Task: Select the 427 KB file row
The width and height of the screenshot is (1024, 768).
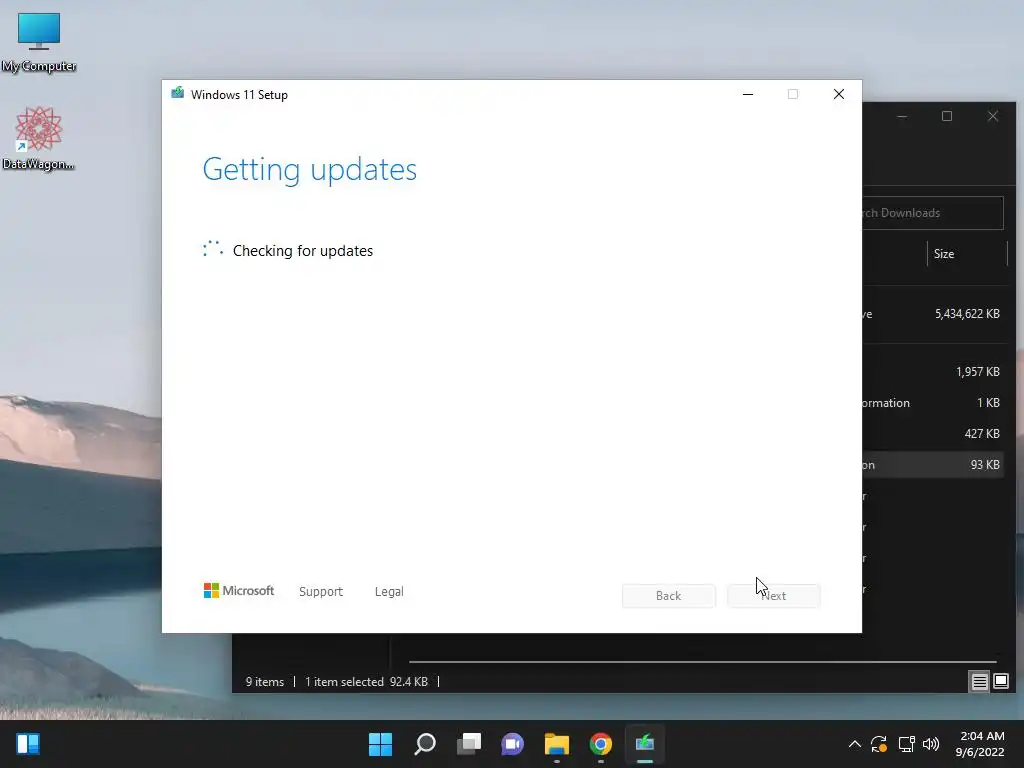Action: click(x=933, y=434)
